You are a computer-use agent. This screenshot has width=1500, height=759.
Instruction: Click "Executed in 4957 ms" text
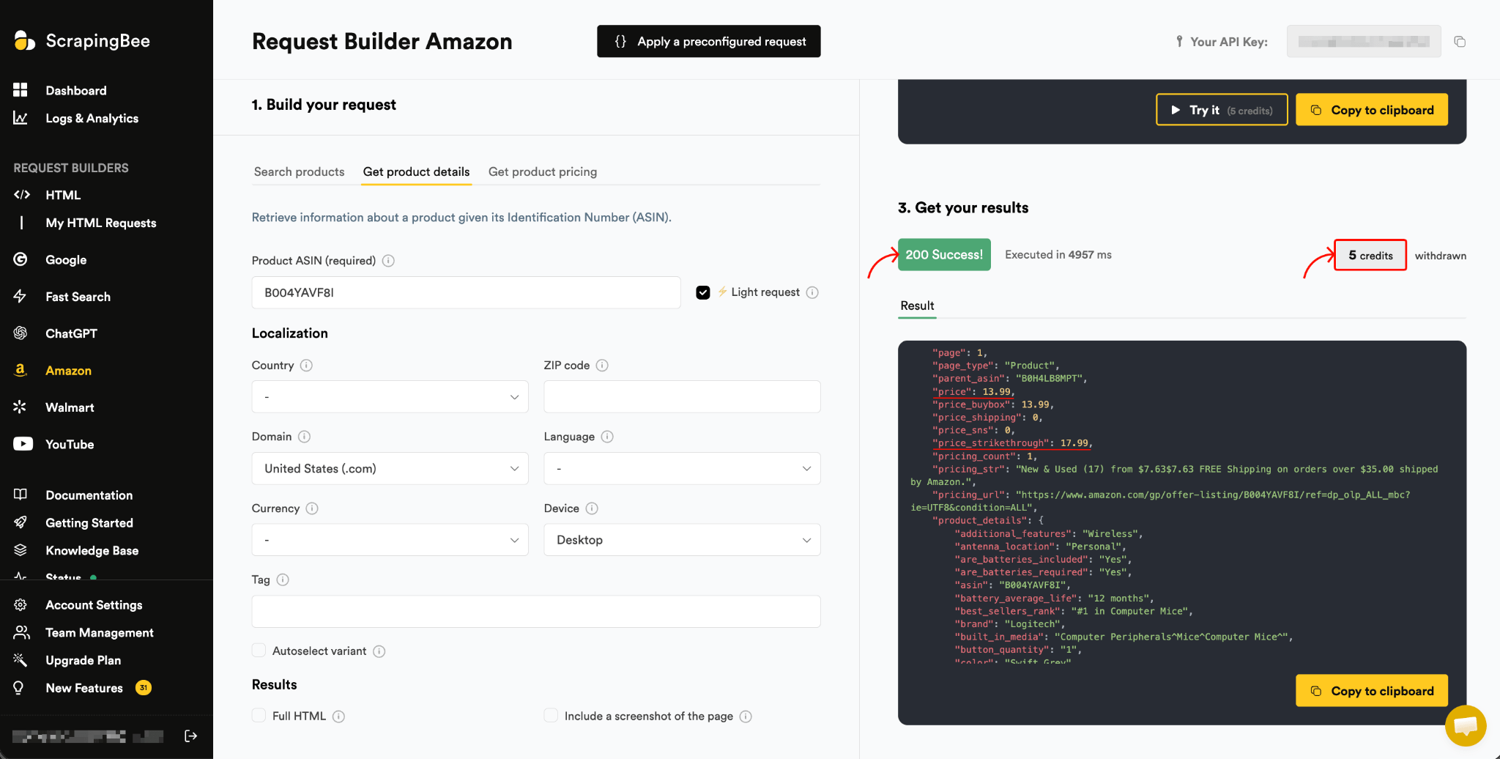pos(1058,255)
